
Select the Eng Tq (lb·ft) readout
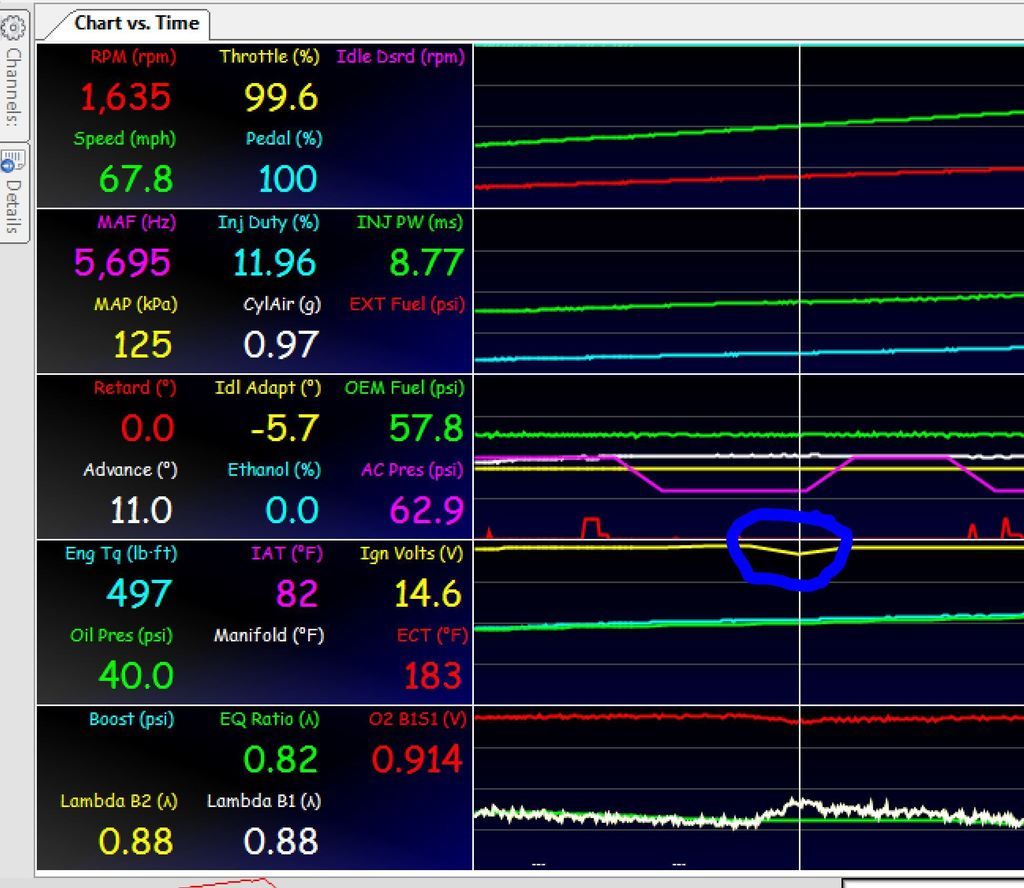click(x=138, y=594)
